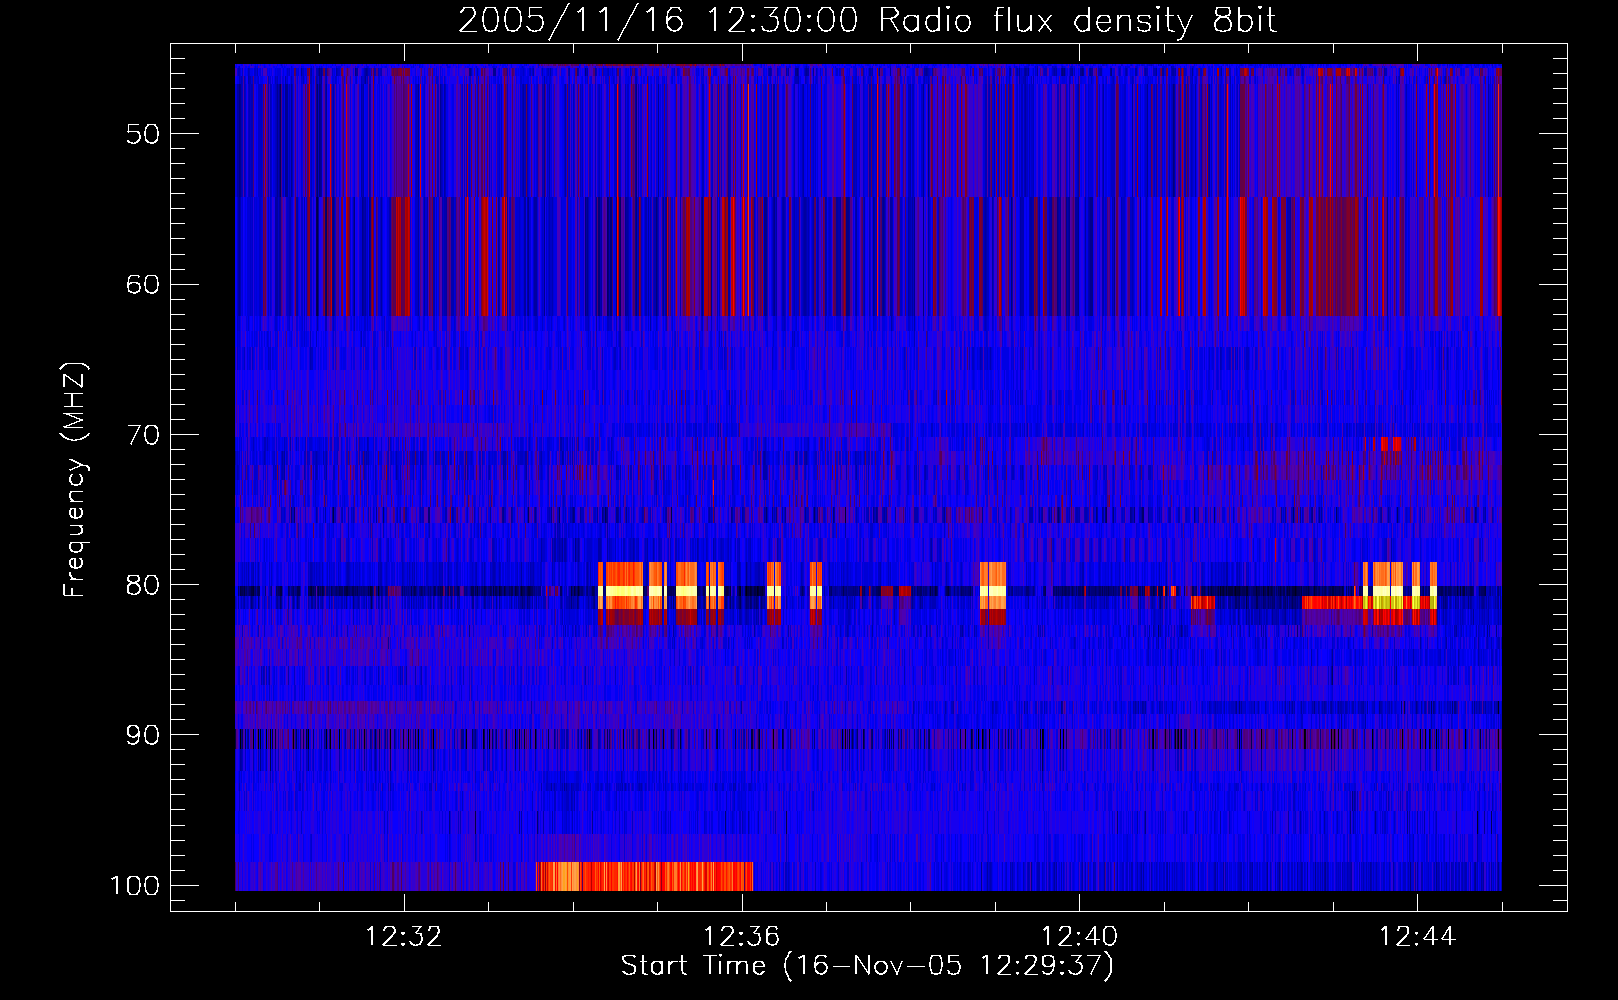
Task: Click the bright orange burst at 100 MHz
Action: (x=644, y=876)
